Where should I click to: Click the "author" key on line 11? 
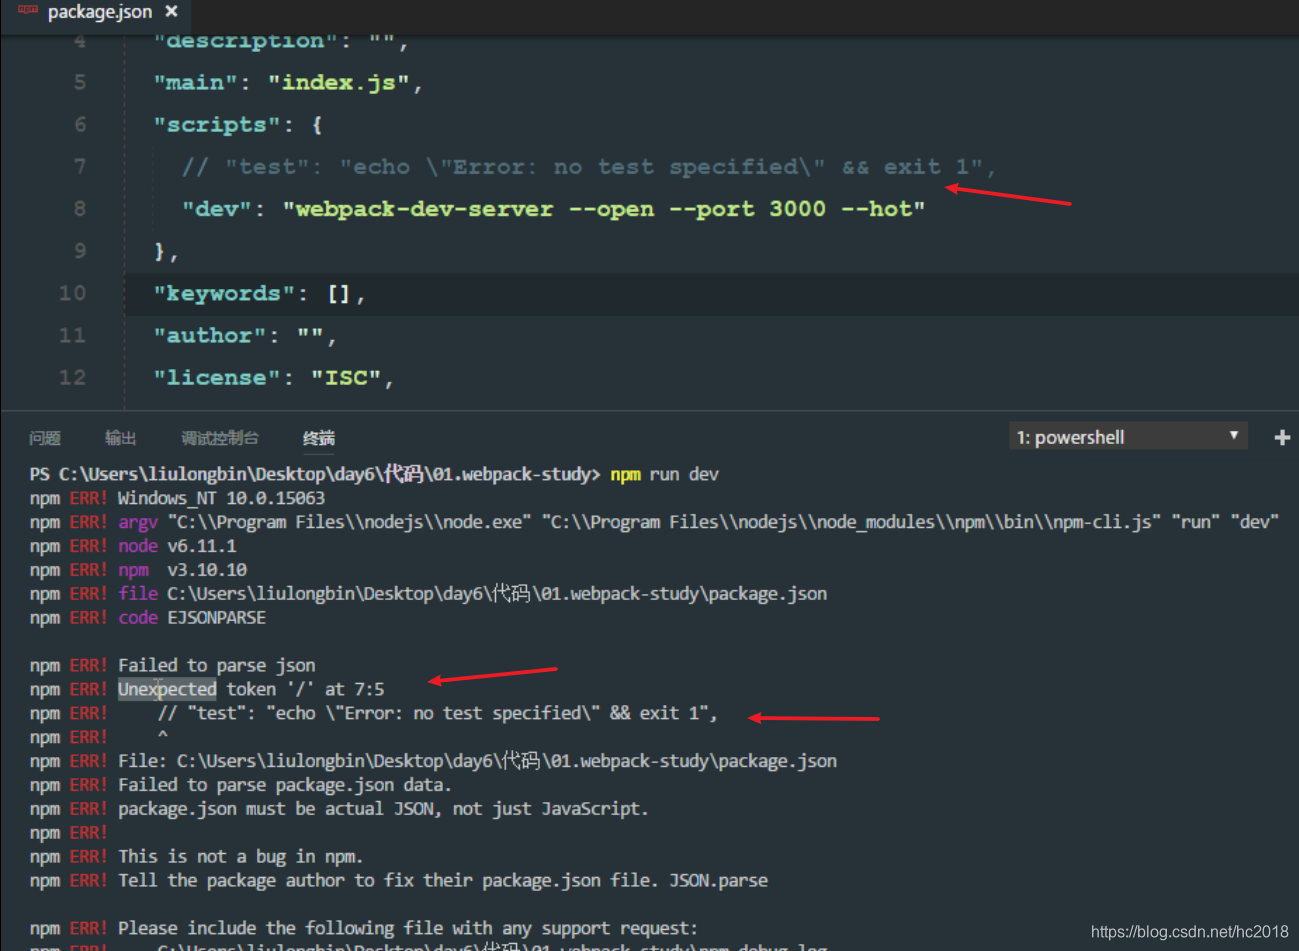[x=210, y=335]
